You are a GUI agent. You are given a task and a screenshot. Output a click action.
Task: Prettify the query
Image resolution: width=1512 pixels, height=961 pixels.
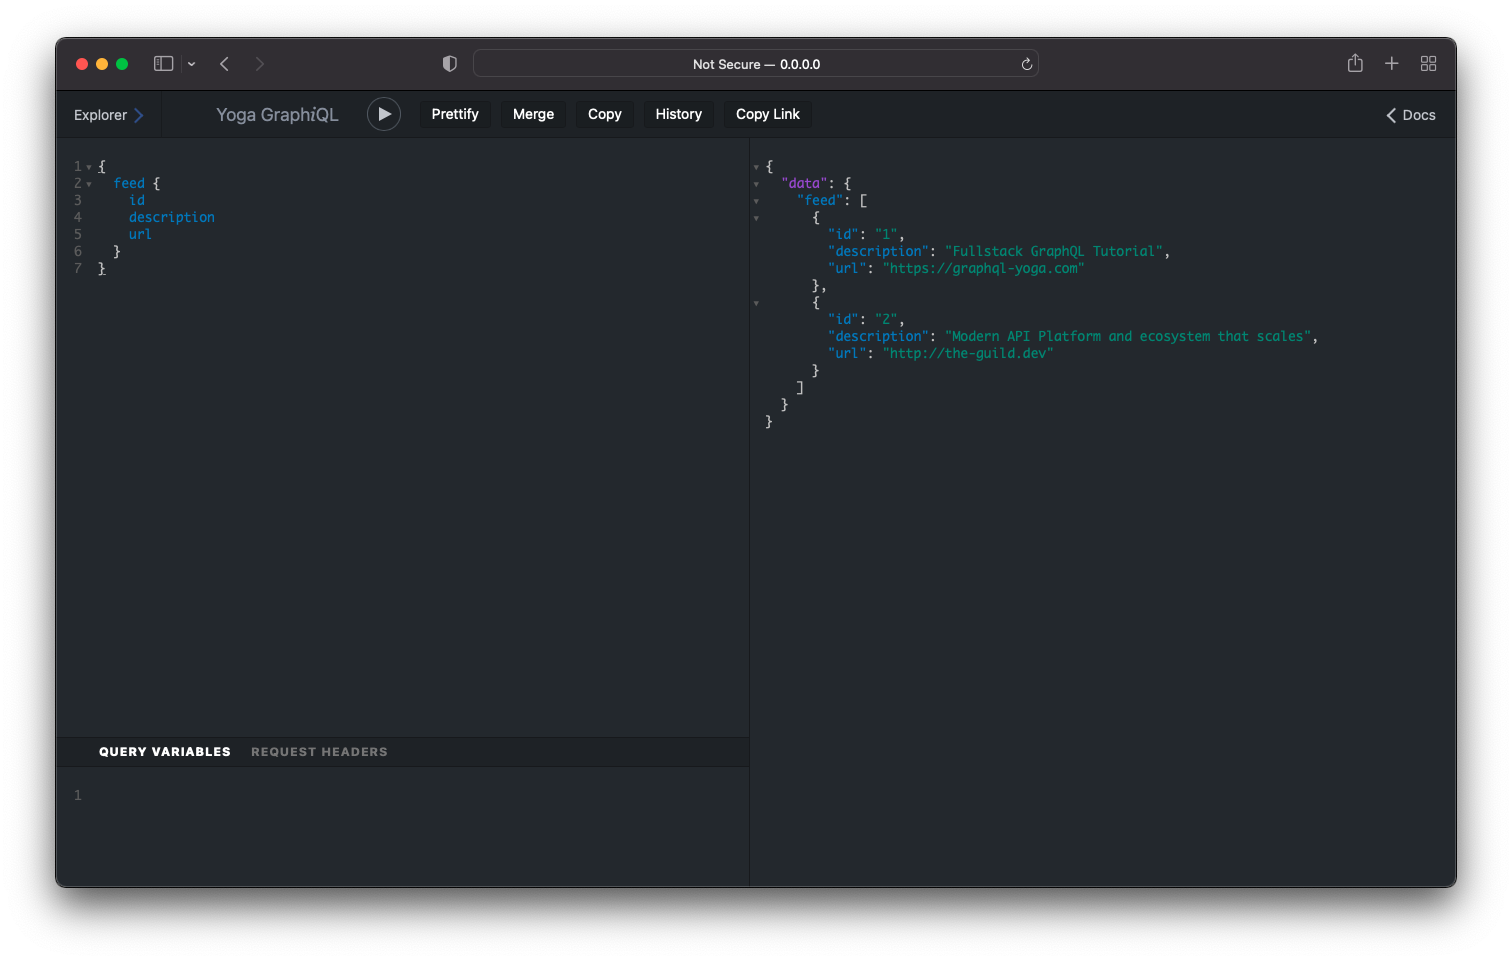pos(455,113)
